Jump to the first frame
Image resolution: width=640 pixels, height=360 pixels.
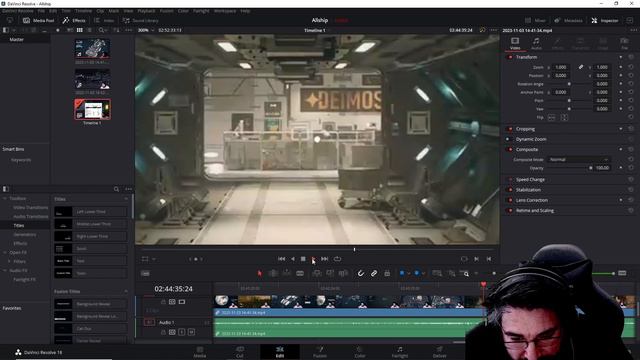point(282,259)
